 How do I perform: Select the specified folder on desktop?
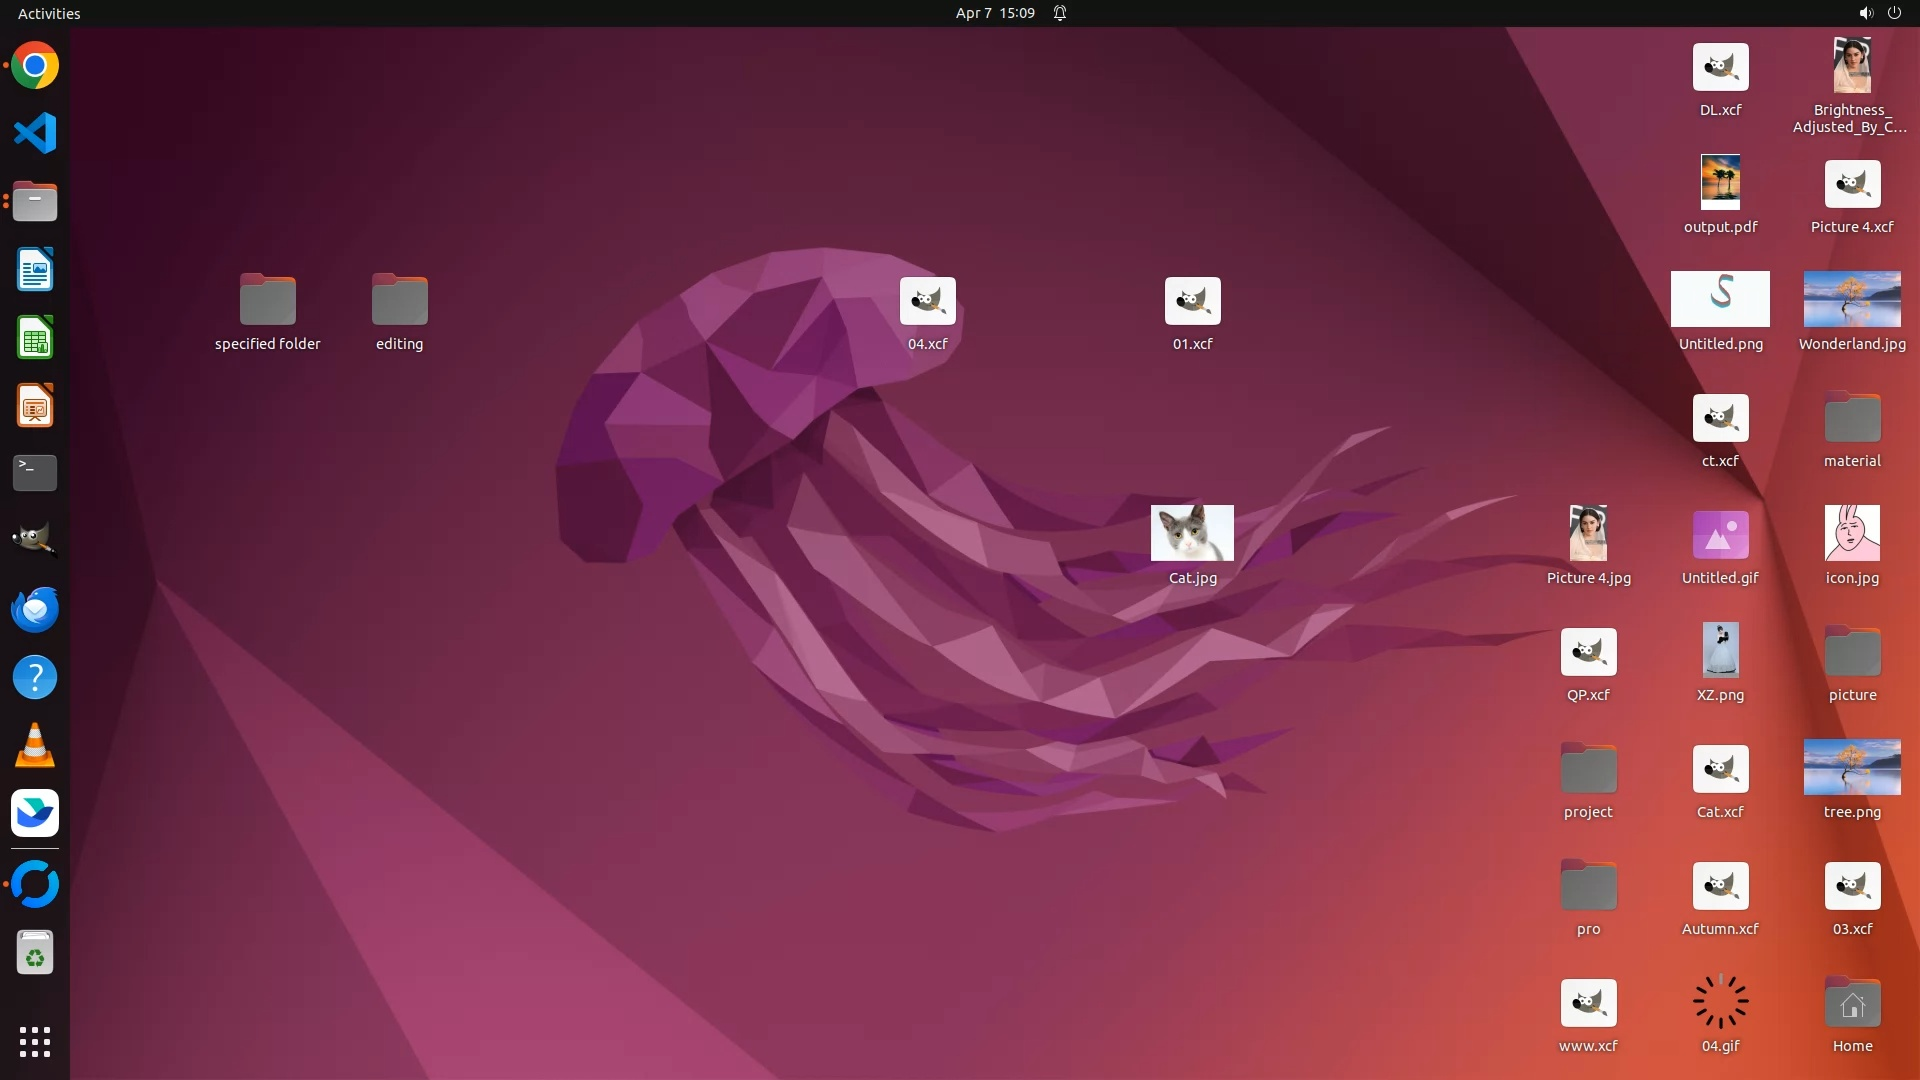click(267, 300)
